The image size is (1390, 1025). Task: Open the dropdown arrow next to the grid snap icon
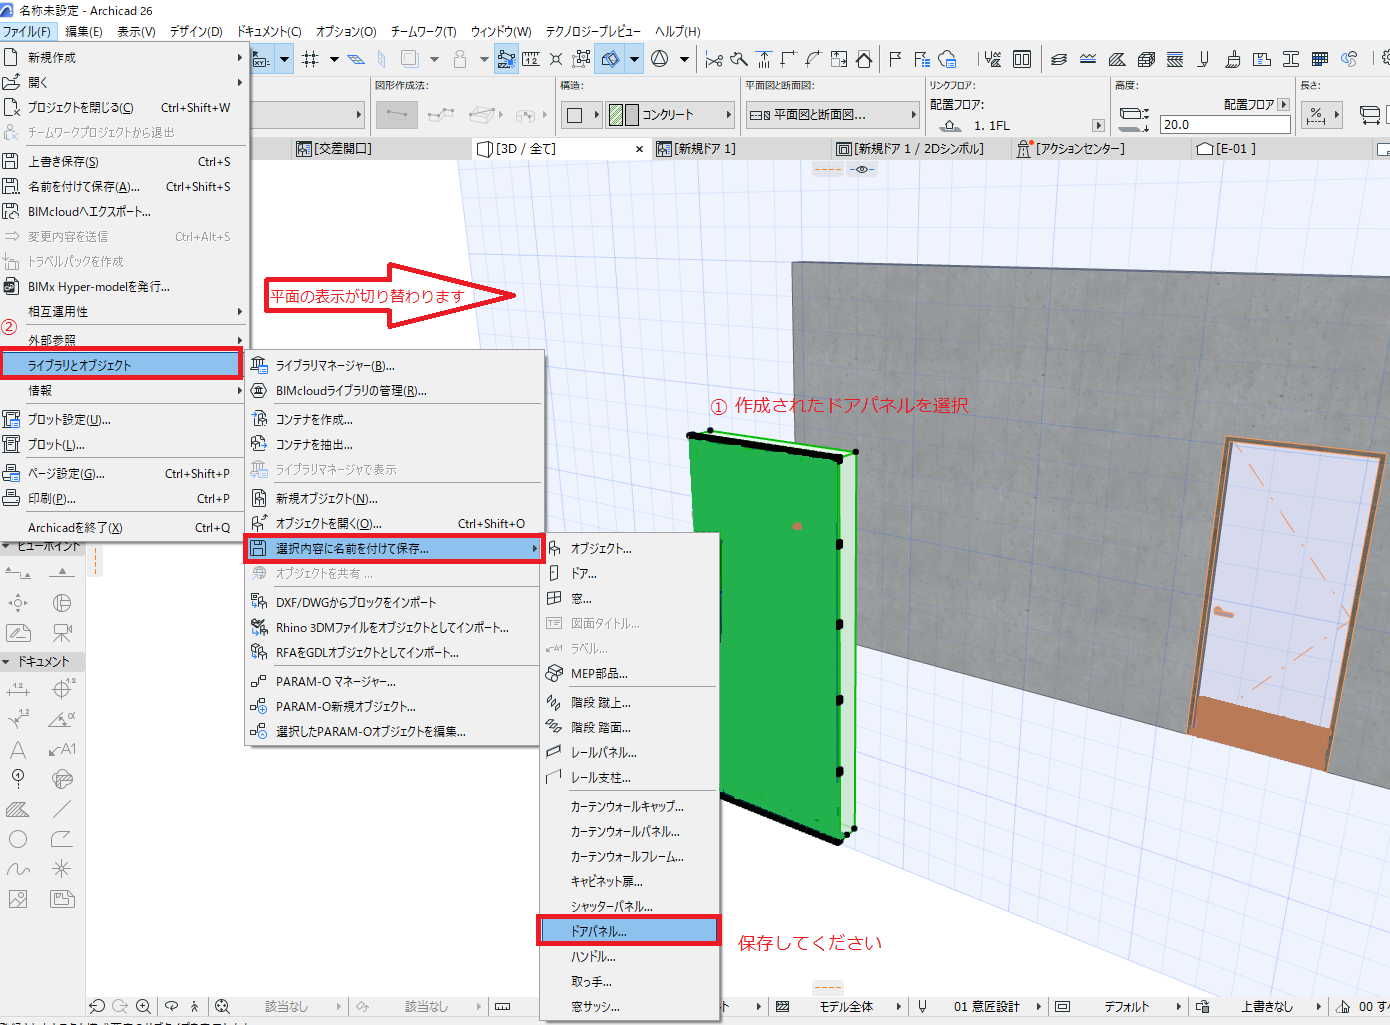334,59
